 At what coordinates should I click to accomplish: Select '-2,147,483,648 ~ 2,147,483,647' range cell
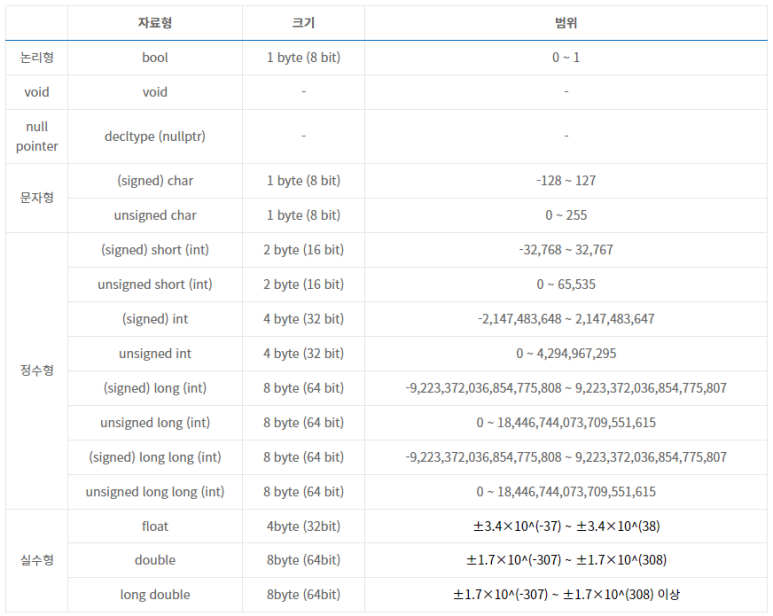[x=566, y=319]
